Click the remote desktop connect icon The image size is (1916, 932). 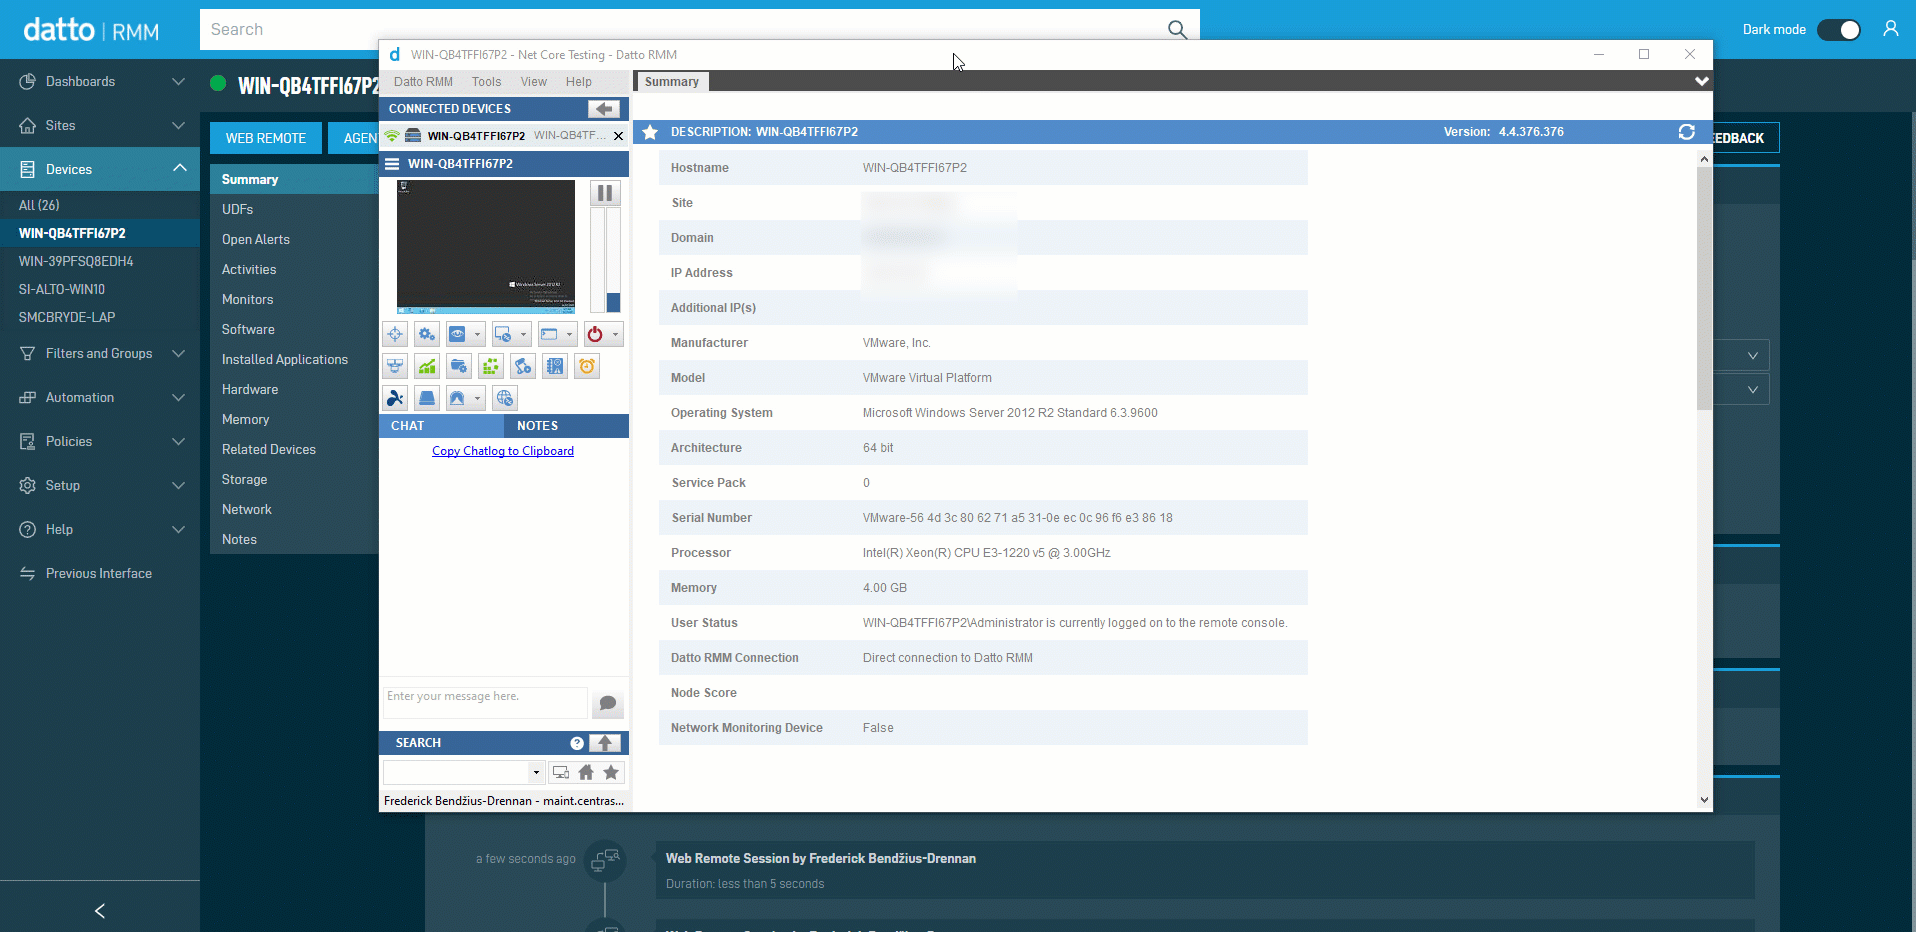click(503, 335)
